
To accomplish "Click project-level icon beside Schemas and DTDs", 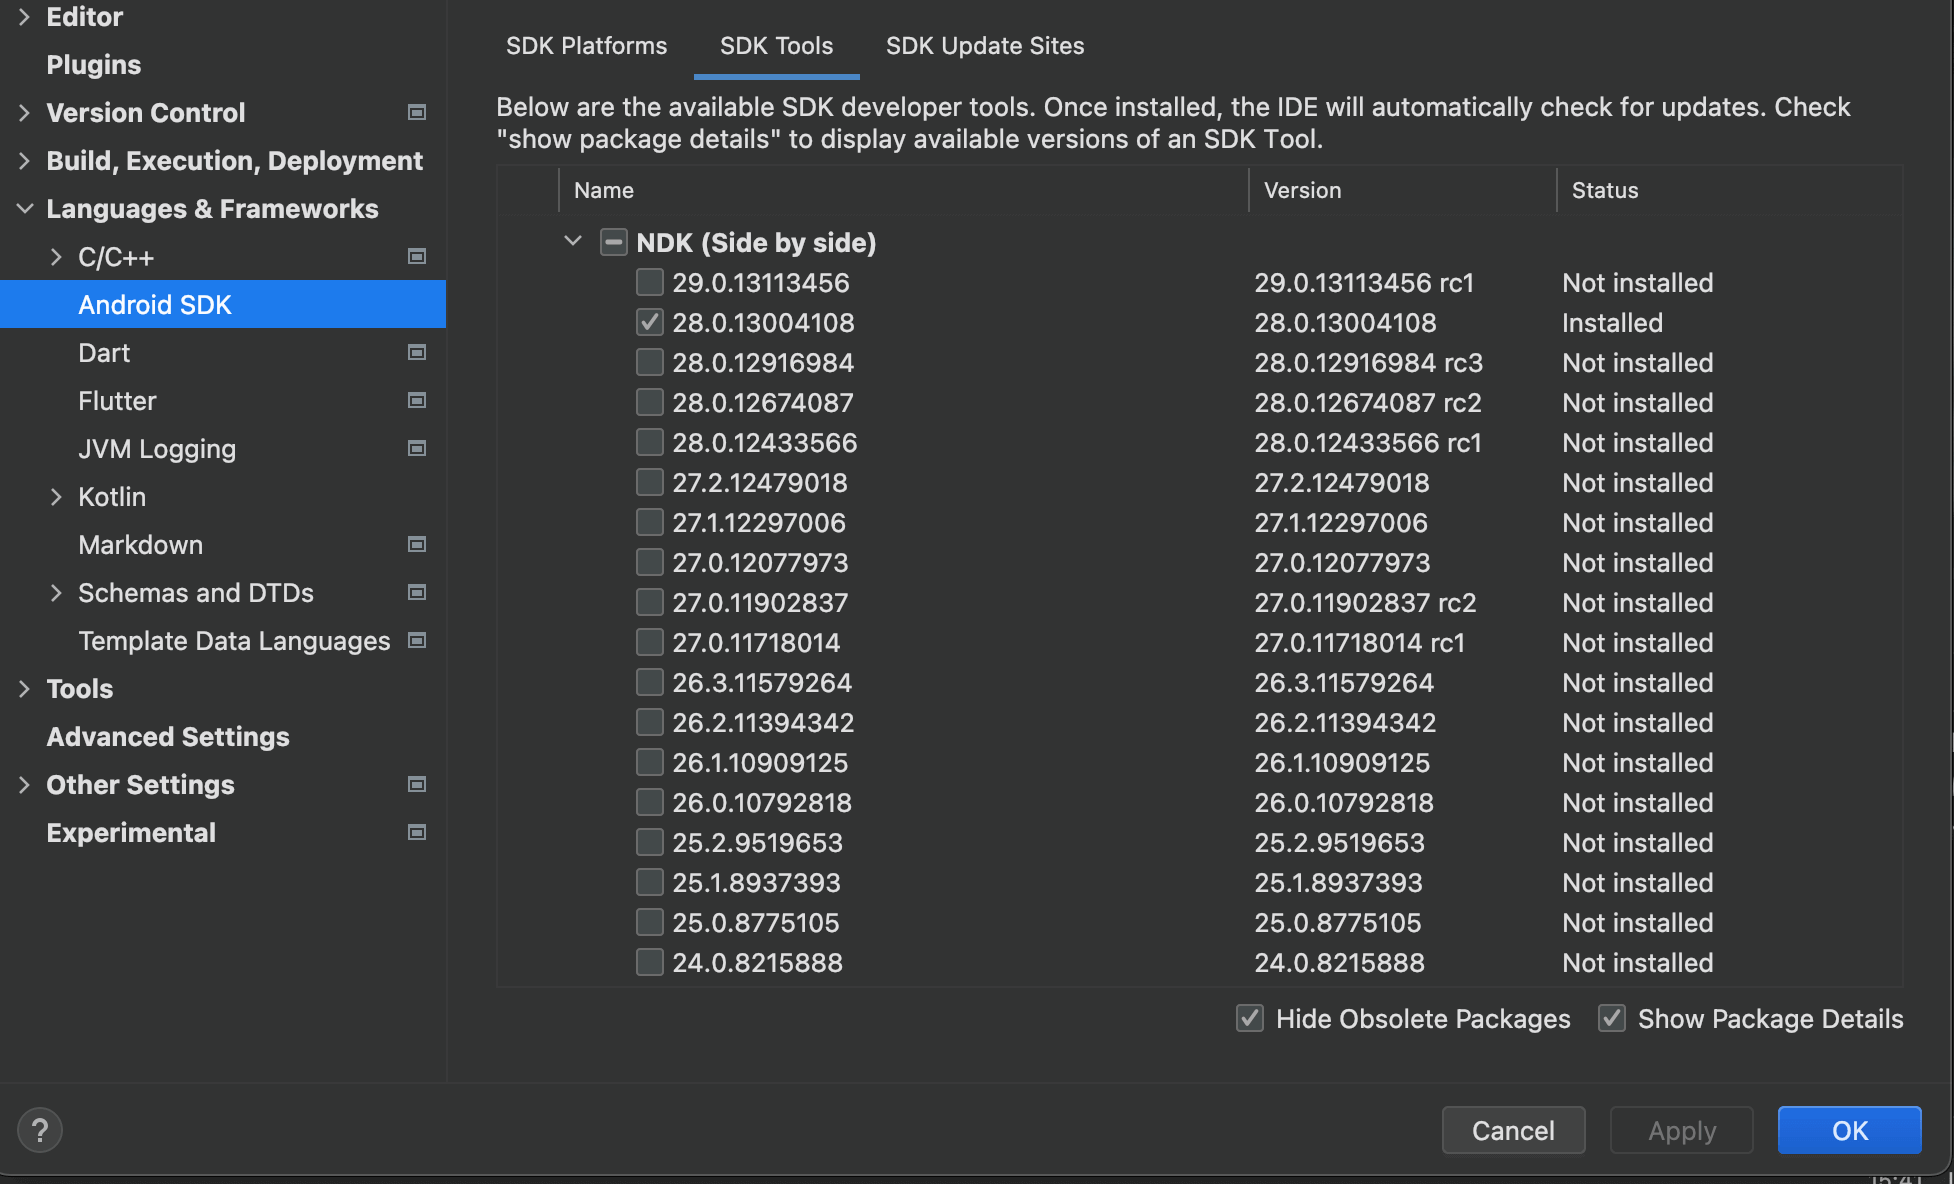I will [x=417, y=593].
